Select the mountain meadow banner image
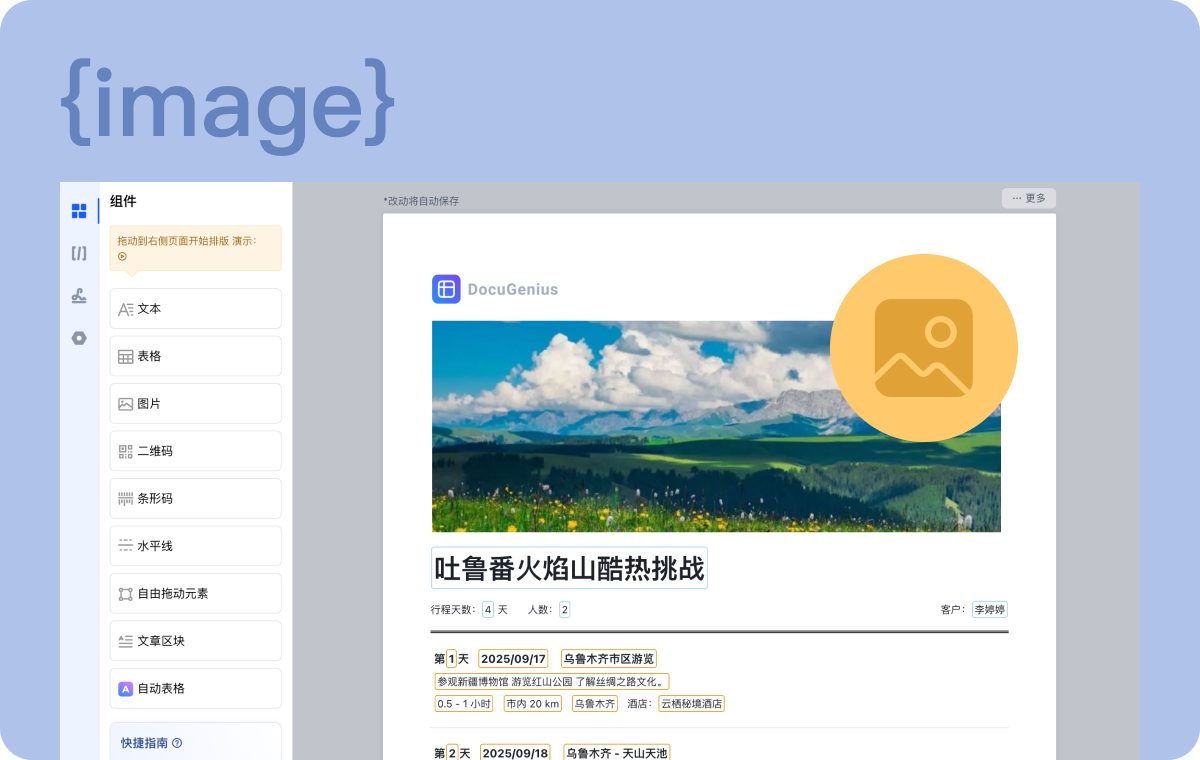 click(x=716, y=426)
